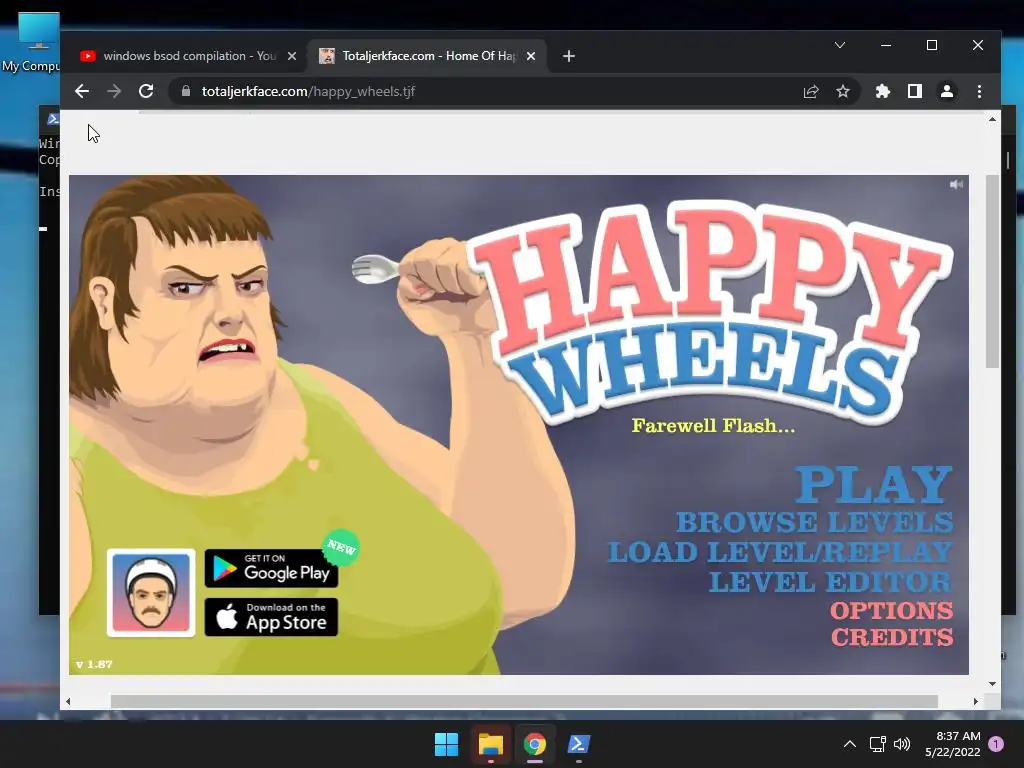Screen dimensions: 1024x768
Task: Click PowerShell window title icon behind Chrome
Action: point(53,119)
